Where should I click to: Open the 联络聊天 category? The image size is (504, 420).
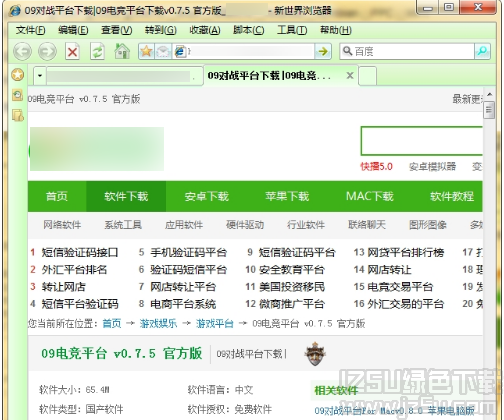click(367, 225)
